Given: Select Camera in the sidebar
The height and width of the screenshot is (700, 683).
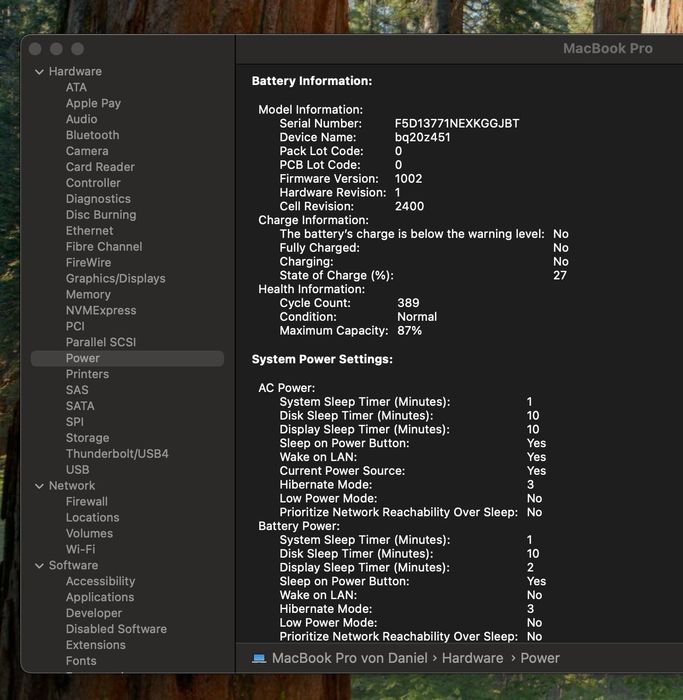Looking at the screenshot, I should [x=87, y=151].
